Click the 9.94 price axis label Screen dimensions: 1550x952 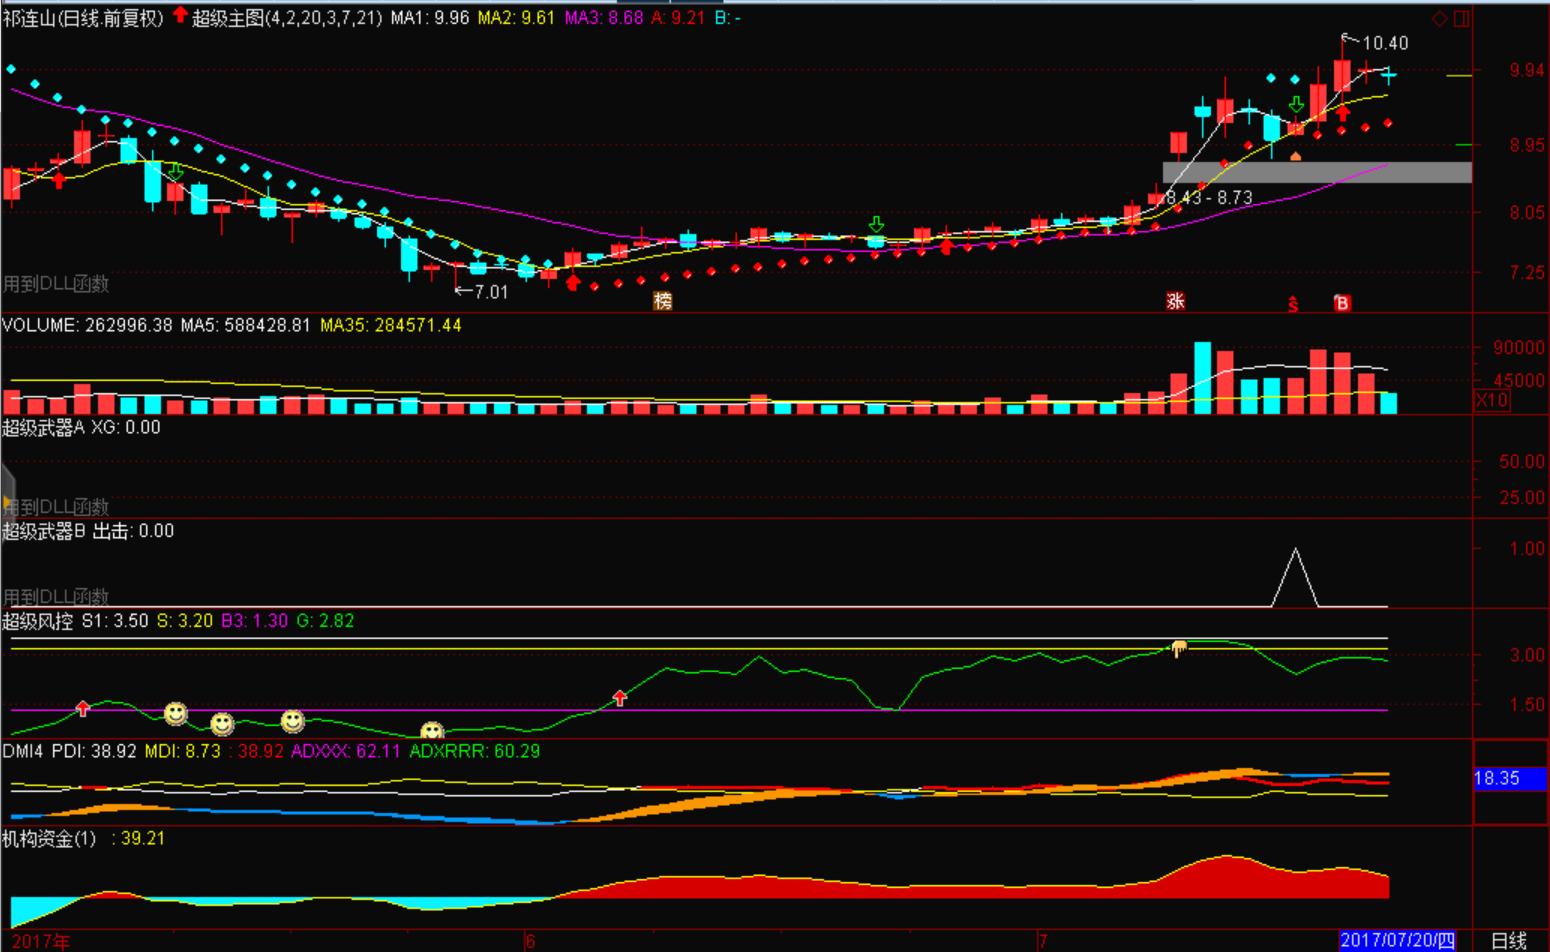click(x=1527, y=70)
